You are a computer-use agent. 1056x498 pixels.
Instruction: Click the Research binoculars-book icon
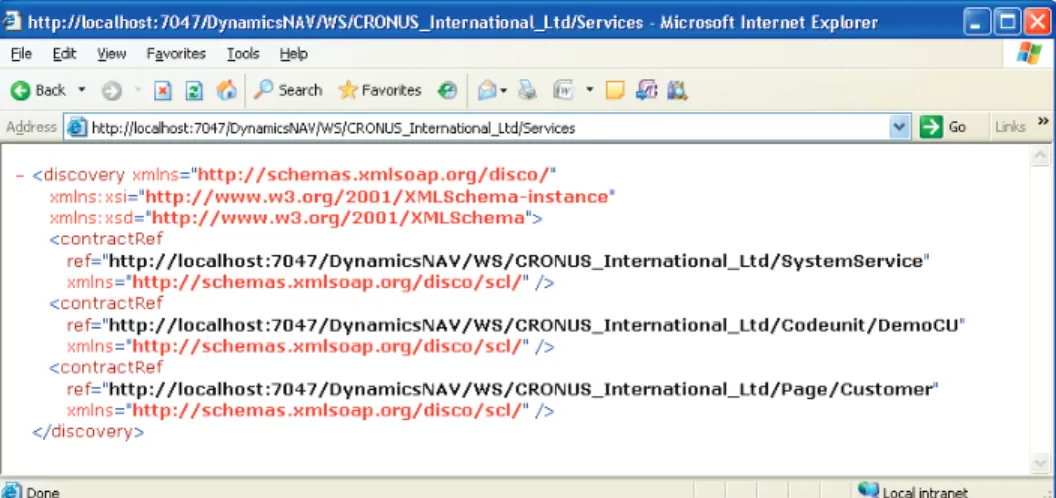point(677,90)
